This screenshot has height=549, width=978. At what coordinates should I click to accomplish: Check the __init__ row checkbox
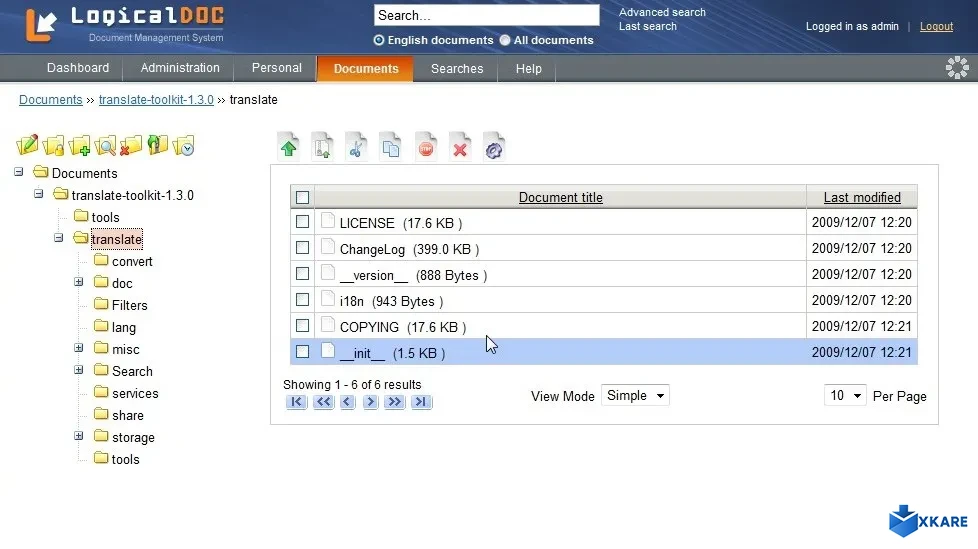tap(303, 352)
